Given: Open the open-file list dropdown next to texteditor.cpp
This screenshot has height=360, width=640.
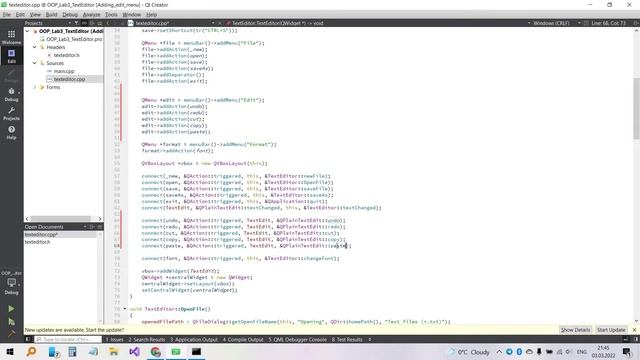Looking at the screenshot, I should [x=213, y=23].
